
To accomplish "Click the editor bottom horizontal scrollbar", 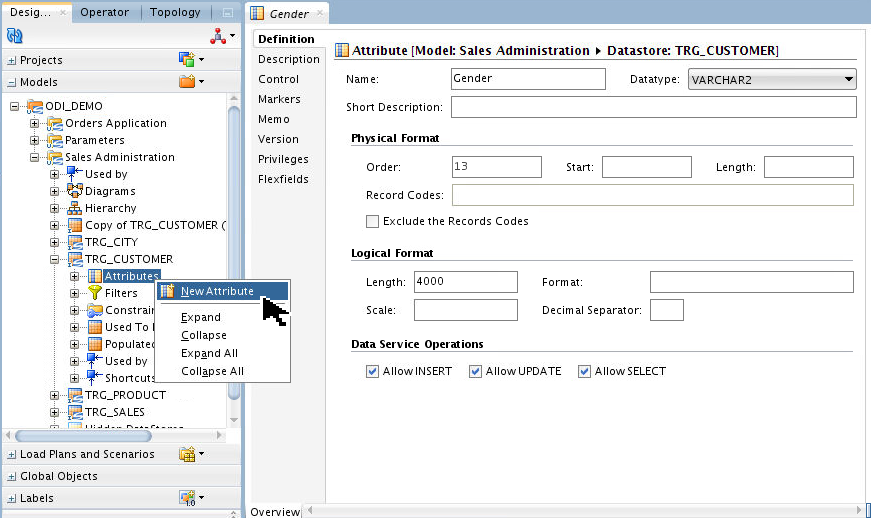I will [x=585, y=510].
